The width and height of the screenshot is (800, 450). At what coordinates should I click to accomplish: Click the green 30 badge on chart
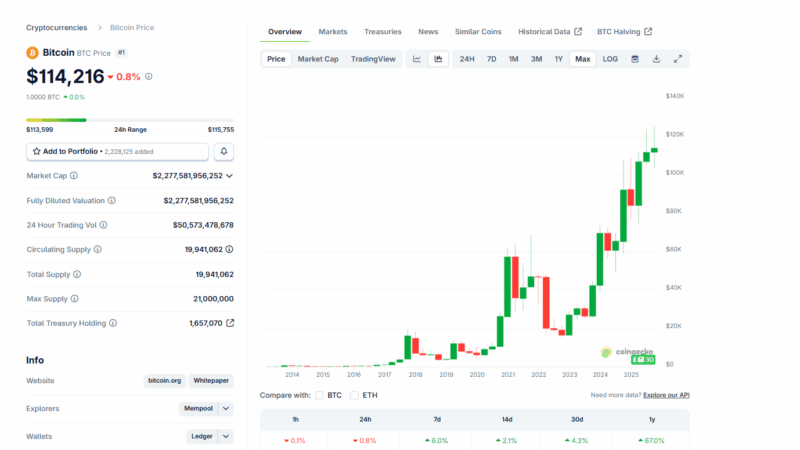pyautogui.click(x=643, y=360)
